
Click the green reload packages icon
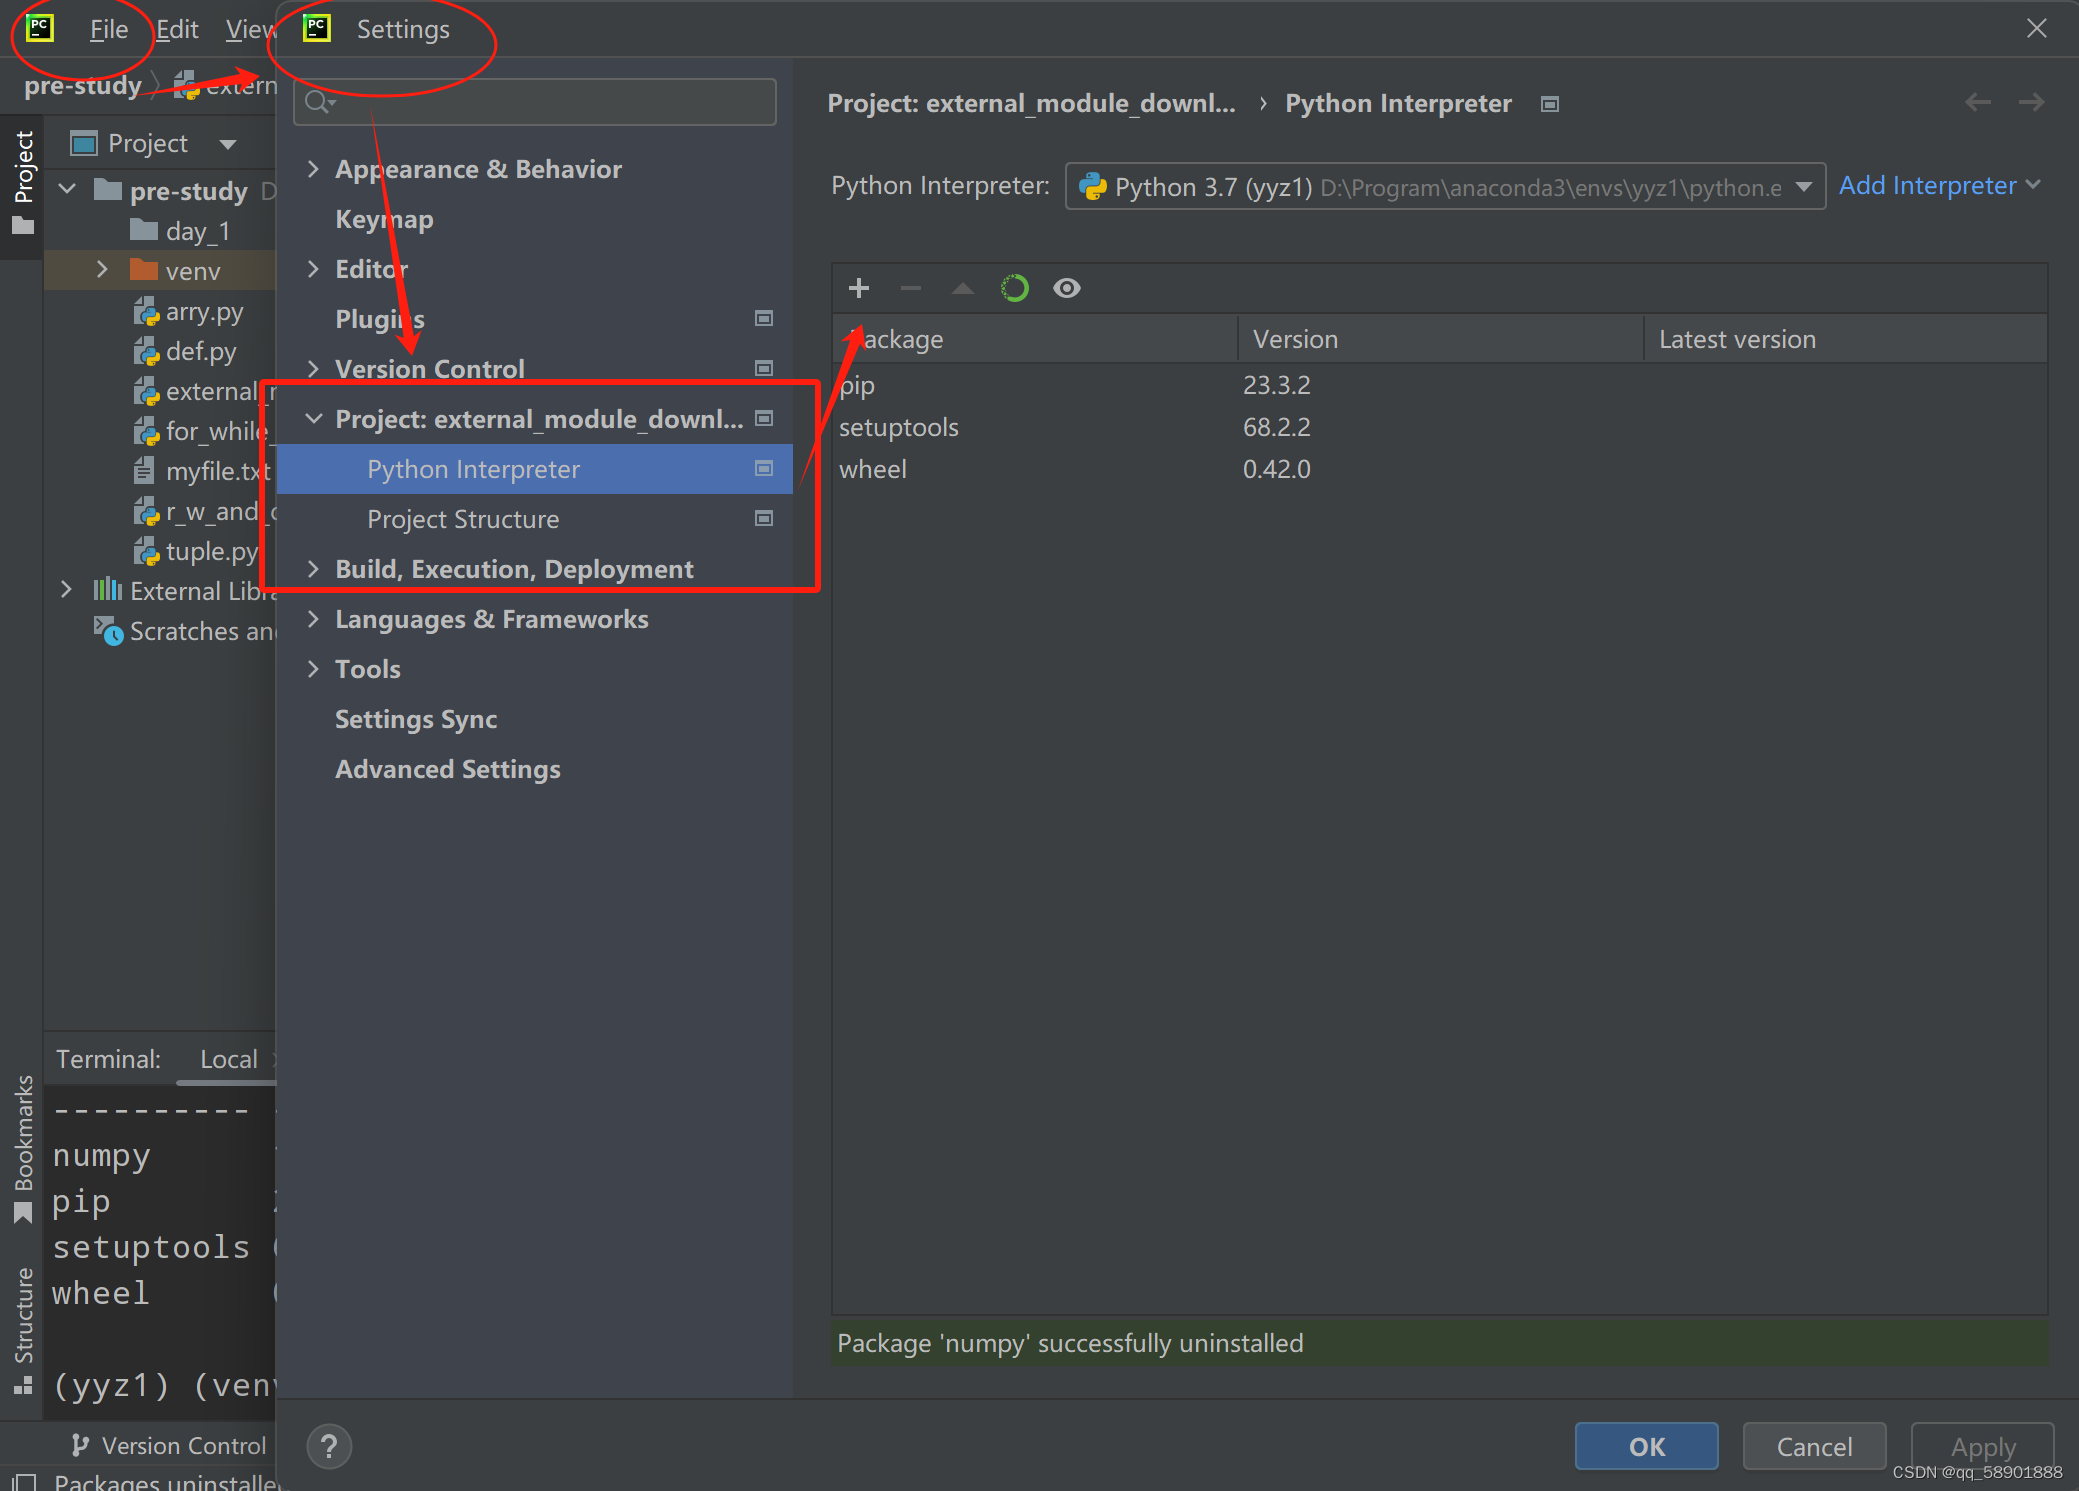point(1014,289)
